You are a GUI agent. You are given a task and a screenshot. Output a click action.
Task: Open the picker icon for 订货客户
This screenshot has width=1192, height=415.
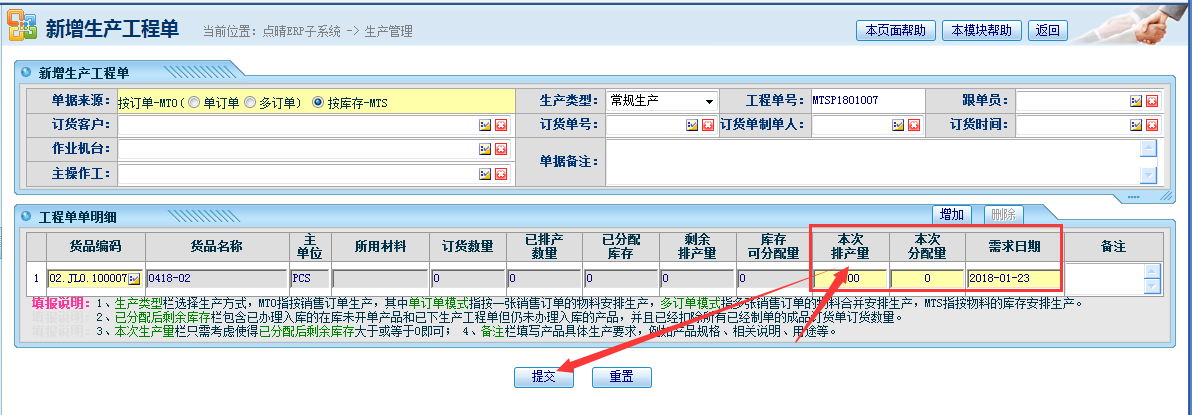(x=485, y=126)
